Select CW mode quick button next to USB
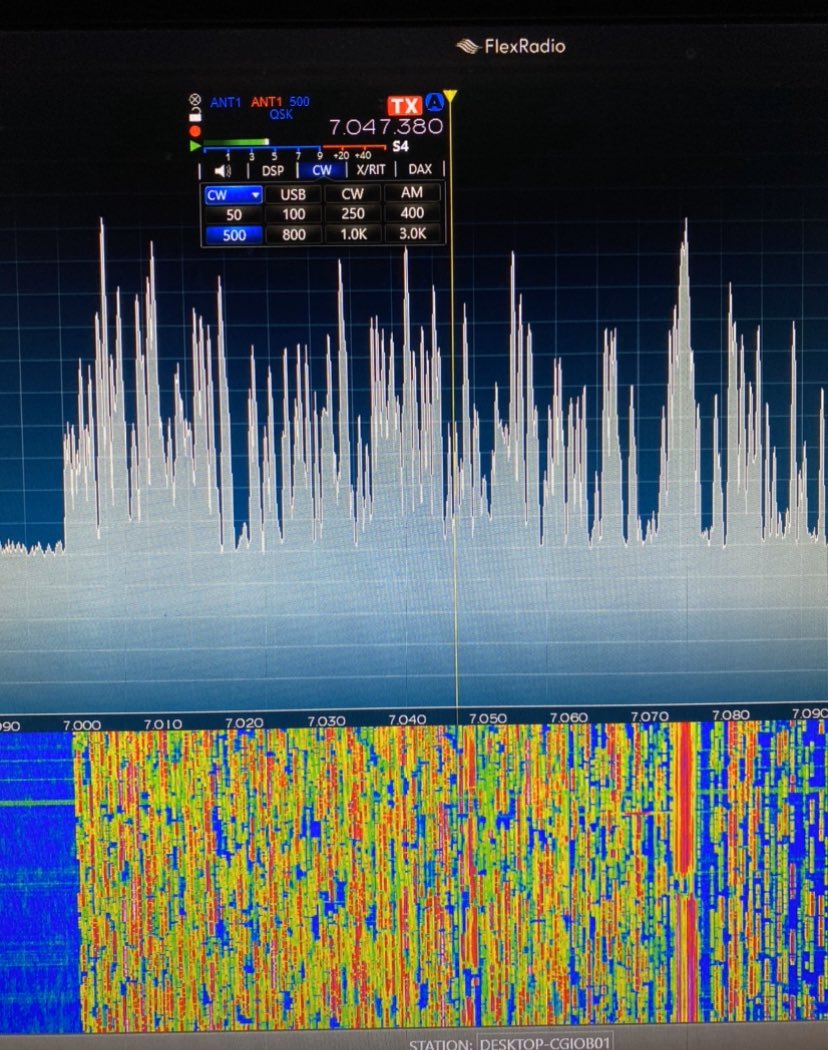The image size is (828, 1050). tap(352, 194)
